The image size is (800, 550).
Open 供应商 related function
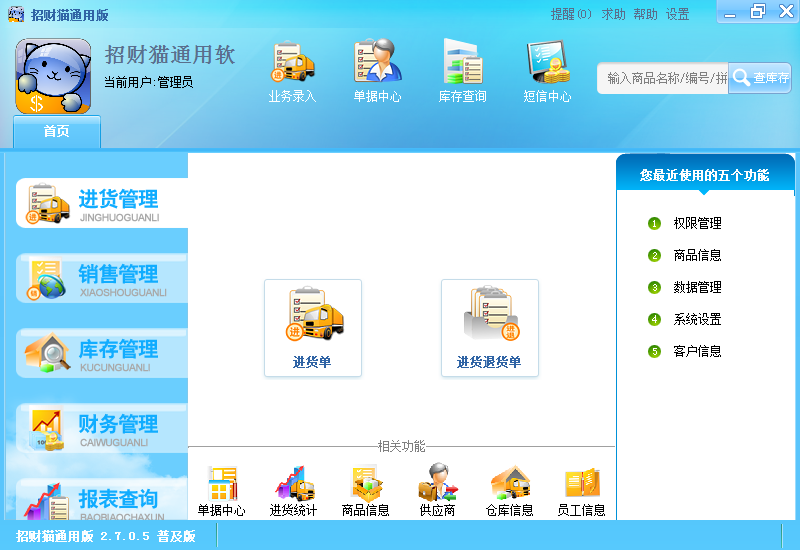(x=437, y=491)
